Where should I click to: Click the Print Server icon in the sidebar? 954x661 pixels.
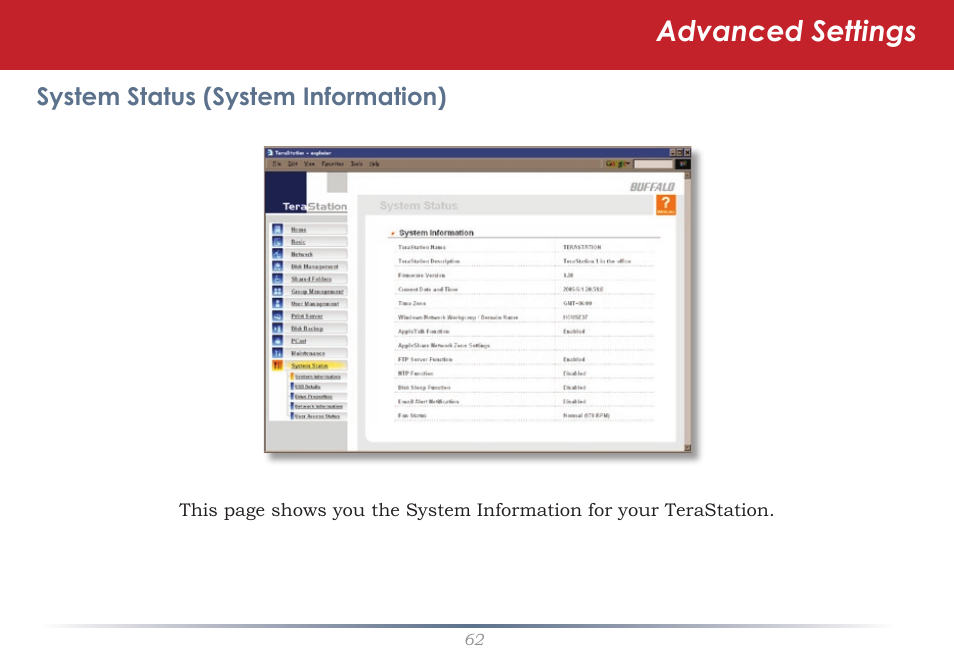pyautogui.click(x=277, y=316)
